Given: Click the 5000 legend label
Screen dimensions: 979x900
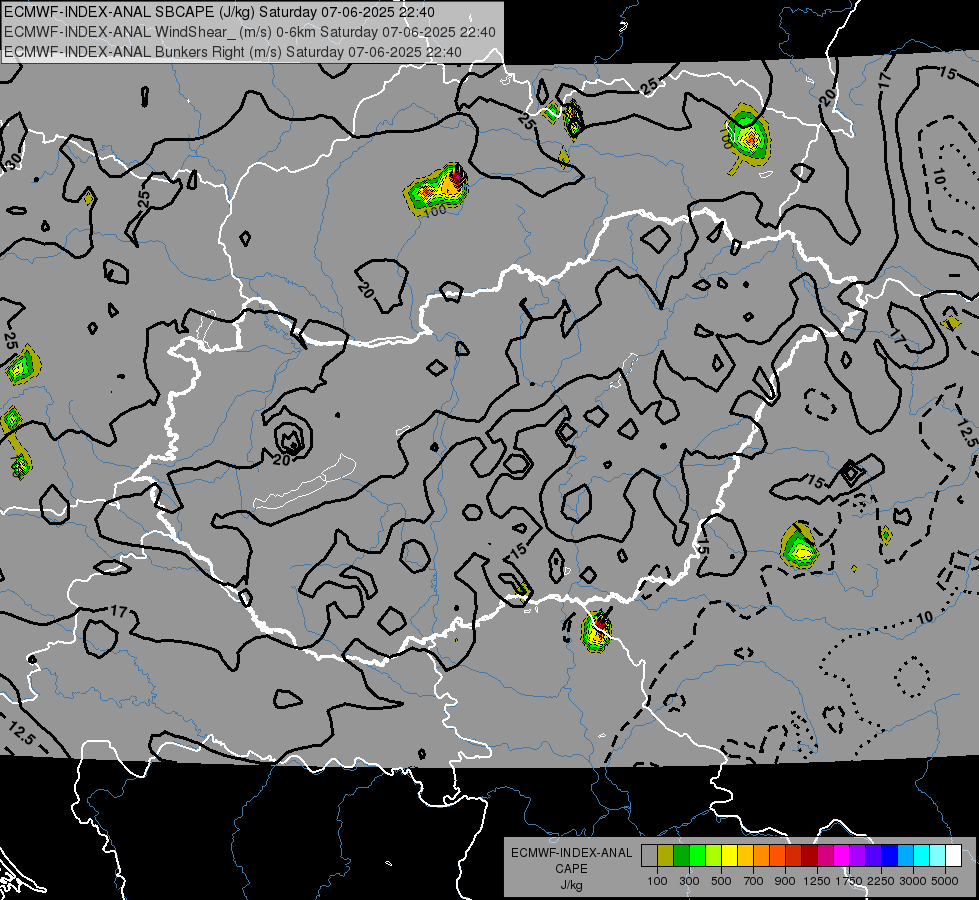Looking at the screenshot, I should coord(945,881).
